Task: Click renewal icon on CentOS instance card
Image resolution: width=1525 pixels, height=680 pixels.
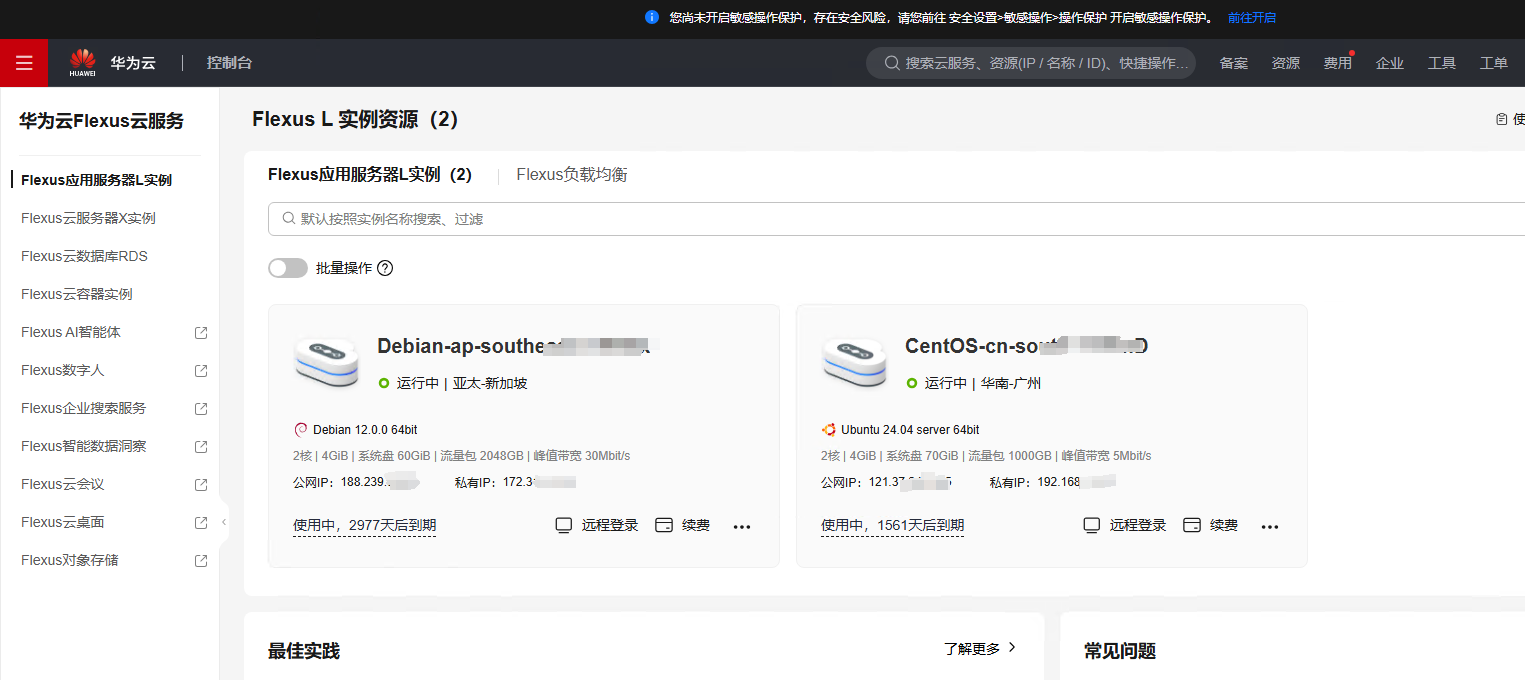Action: pos(1192,525)
